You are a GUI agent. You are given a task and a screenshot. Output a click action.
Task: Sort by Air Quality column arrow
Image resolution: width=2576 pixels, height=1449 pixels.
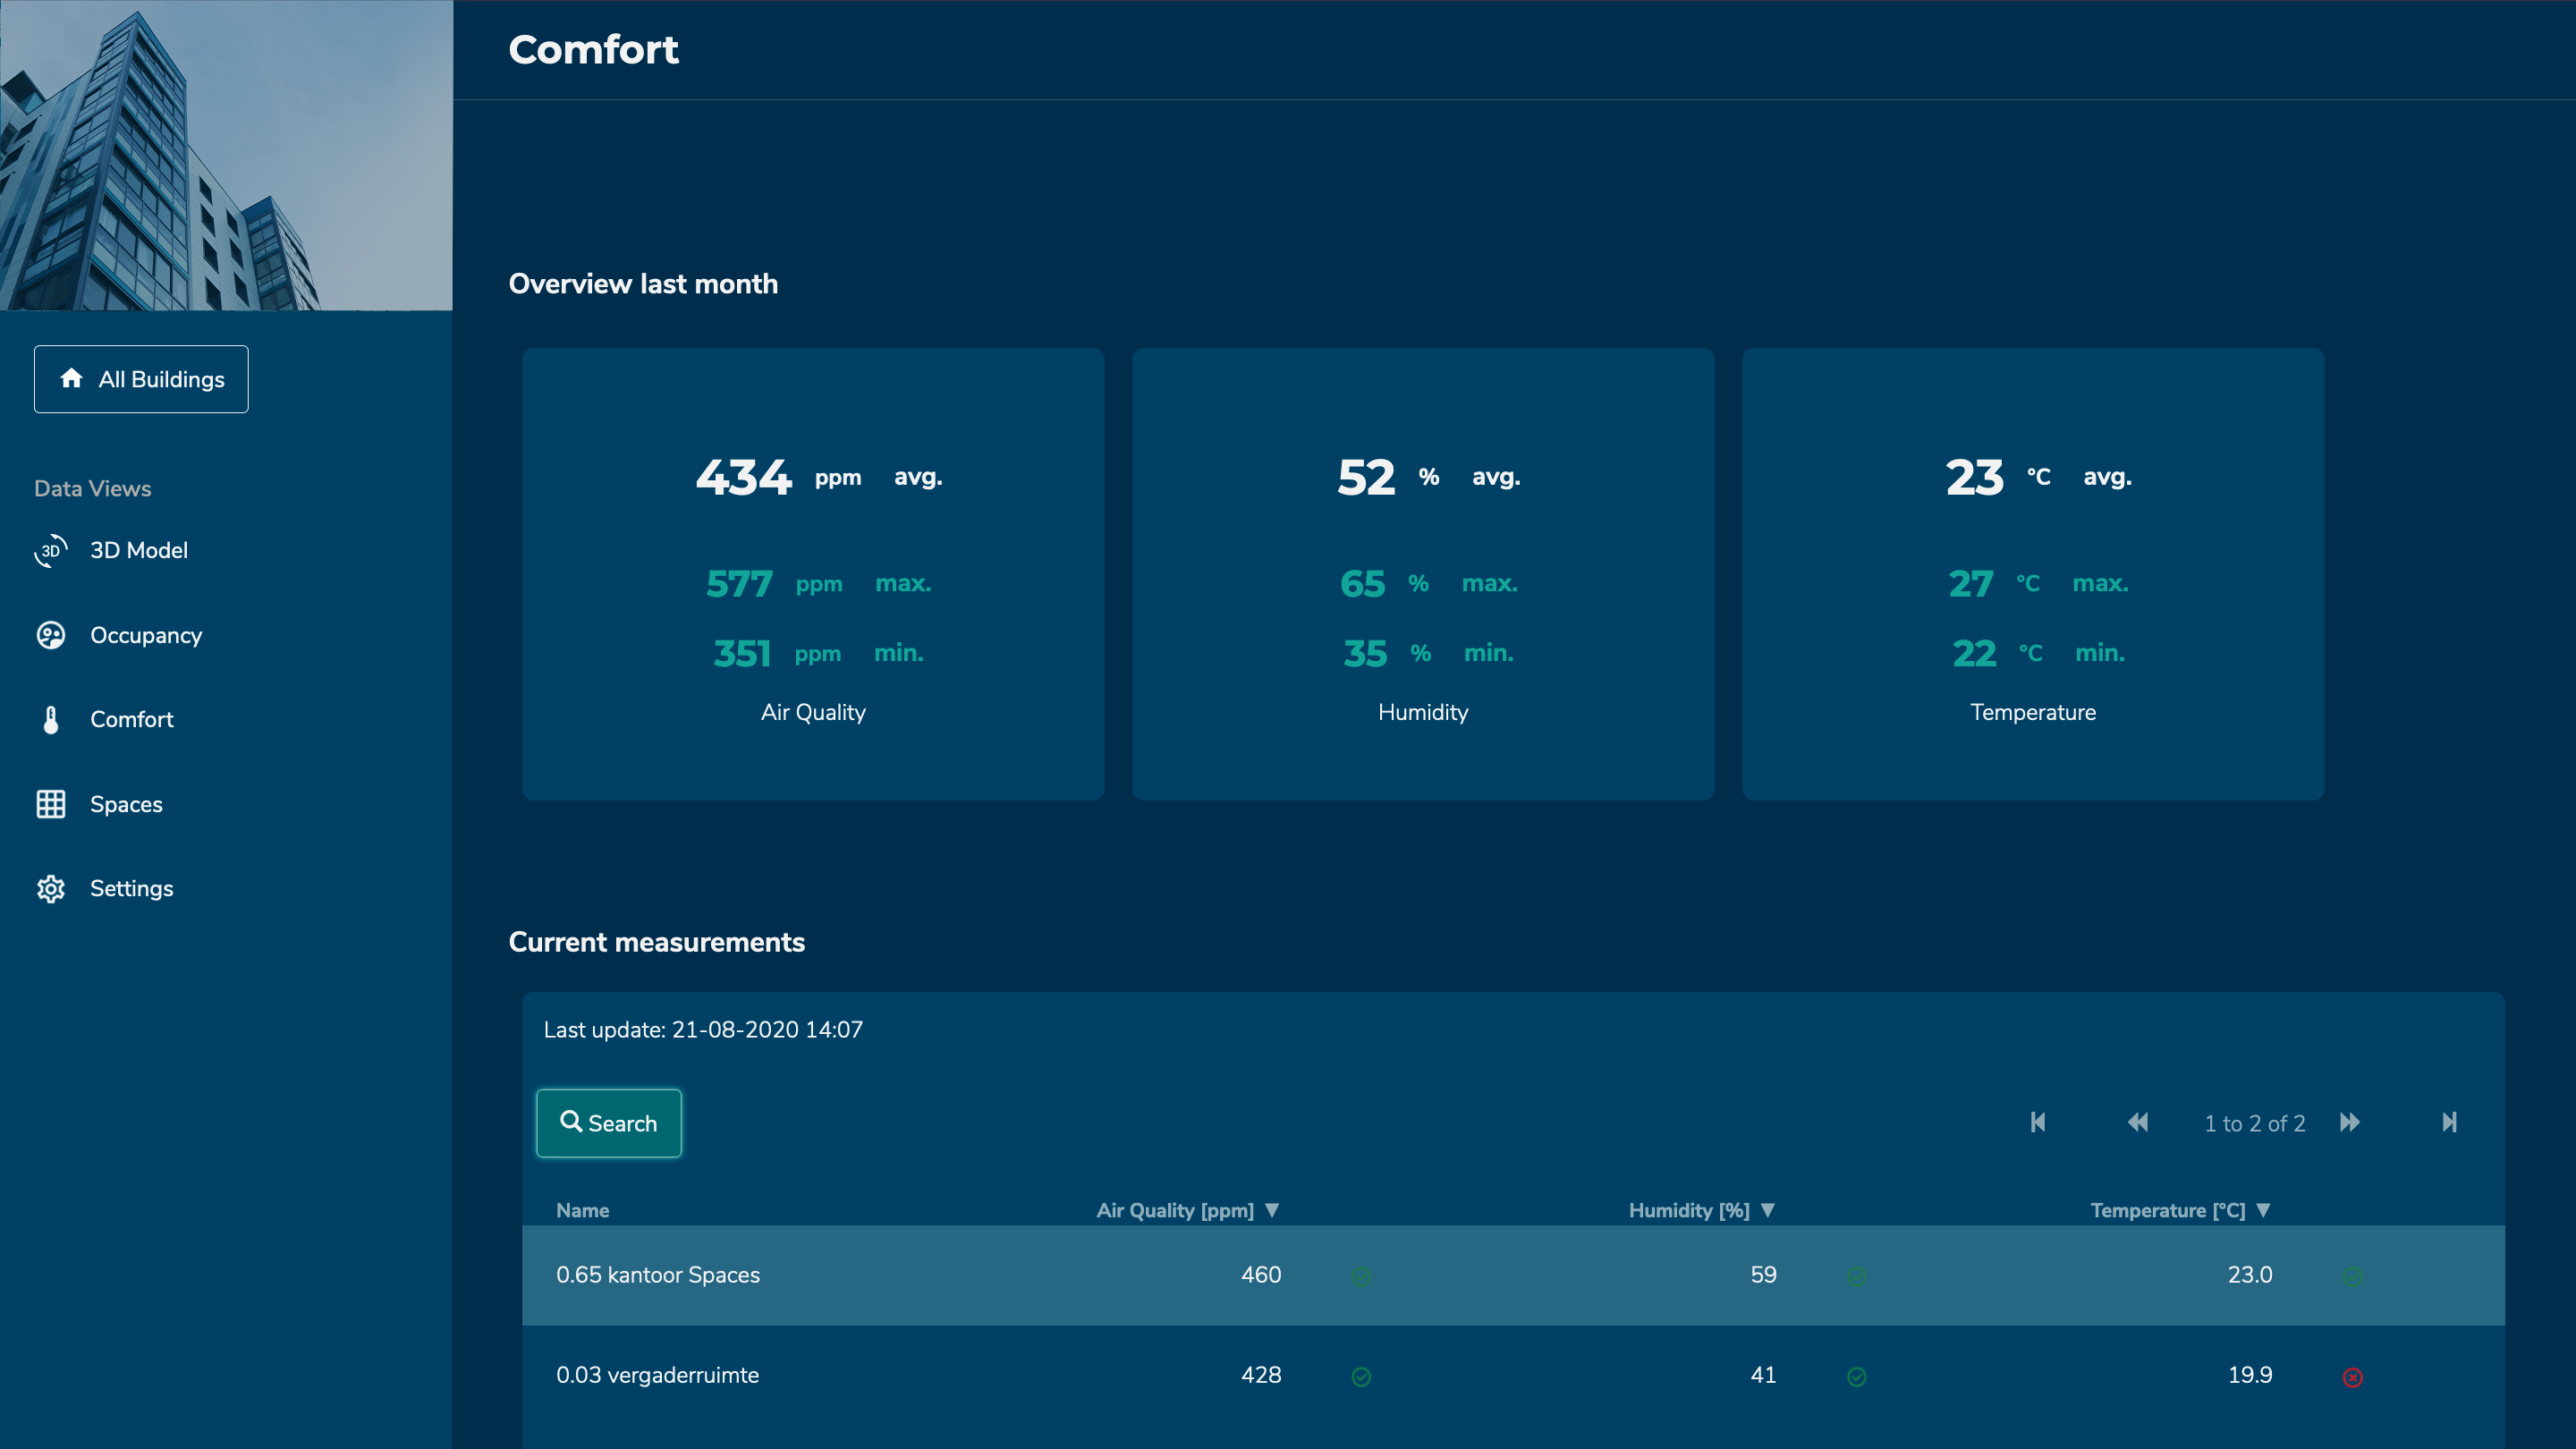[x=1272, y=1210]
